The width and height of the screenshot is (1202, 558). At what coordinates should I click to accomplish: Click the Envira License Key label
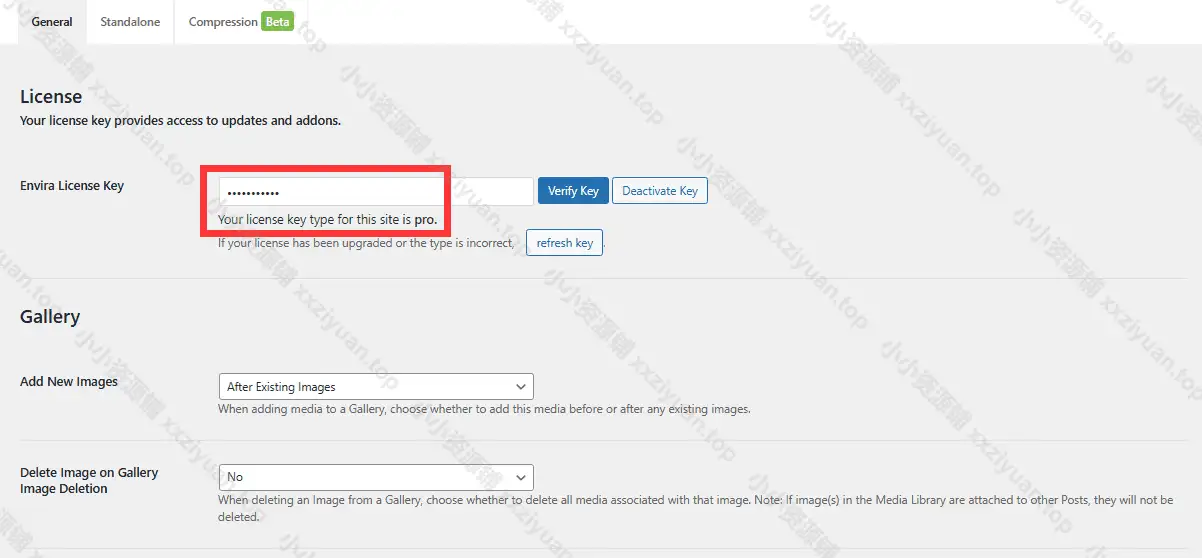72,185
